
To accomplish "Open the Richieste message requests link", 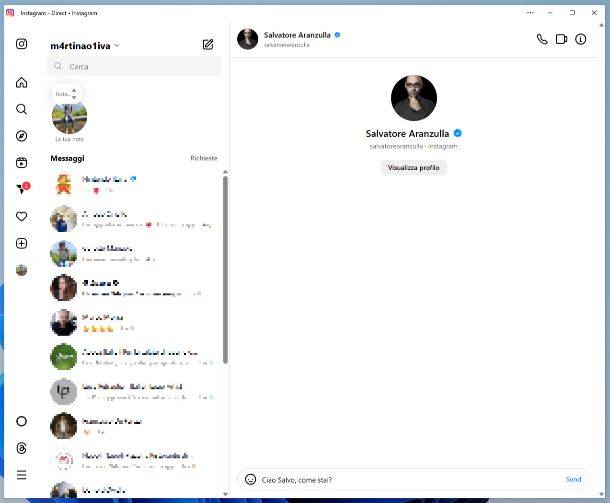I will click(204, 158).
